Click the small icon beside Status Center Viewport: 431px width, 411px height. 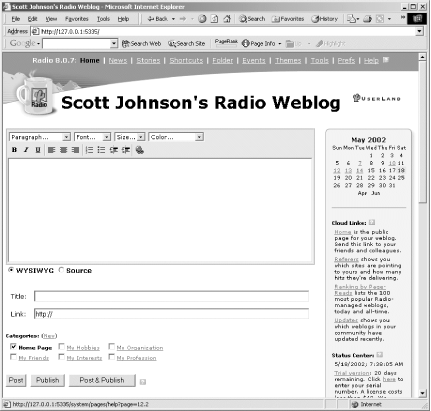point(379,355)
